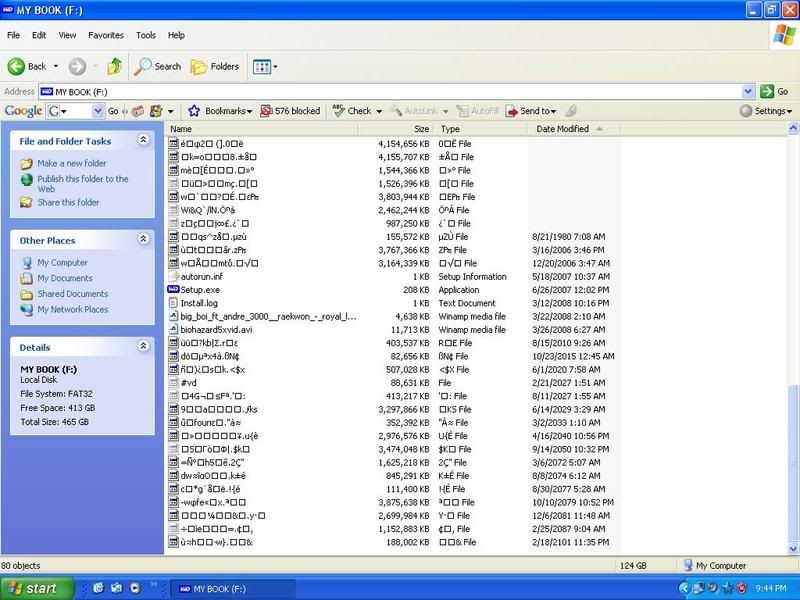Select the Install.log file icon
The image size is (800, 600).
[173, 303]
